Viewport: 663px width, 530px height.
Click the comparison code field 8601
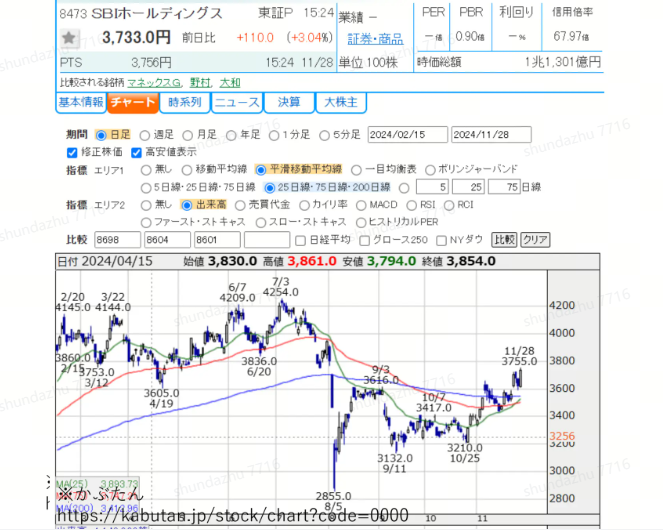click(x=217, y=240)
